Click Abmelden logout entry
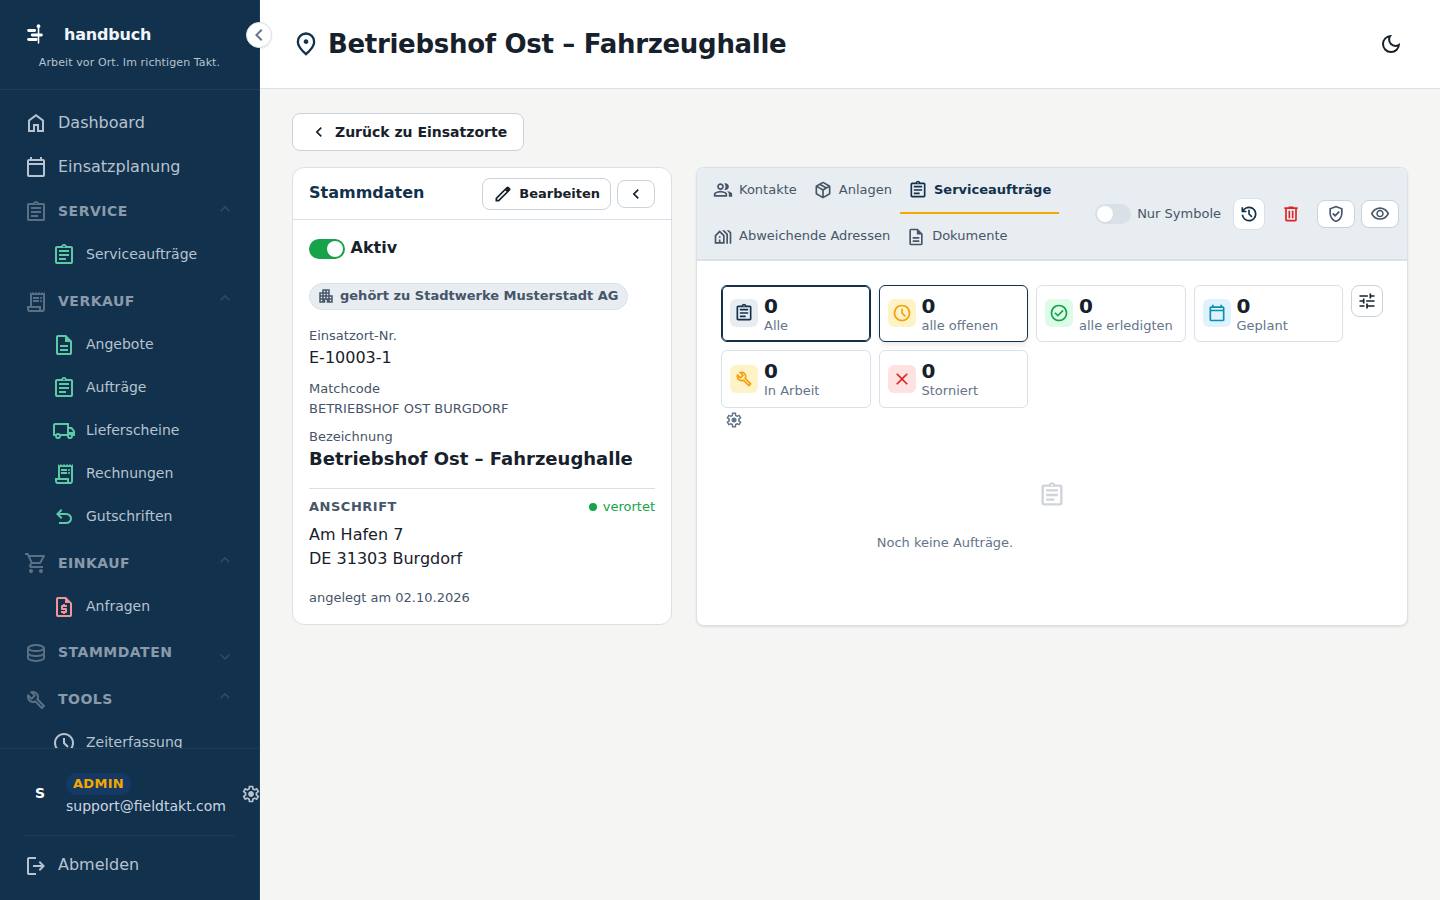This screenshot has width=1440, height=900. (130, 865)
